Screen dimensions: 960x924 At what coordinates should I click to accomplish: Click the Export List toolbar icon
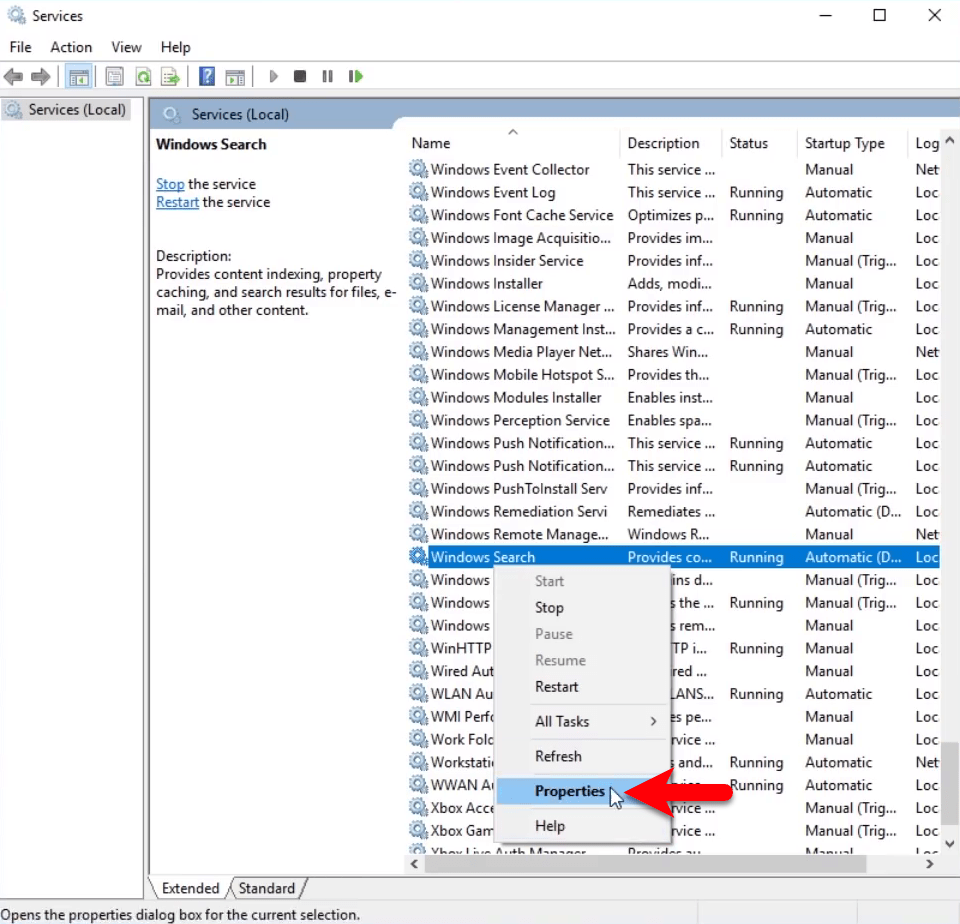170,77
